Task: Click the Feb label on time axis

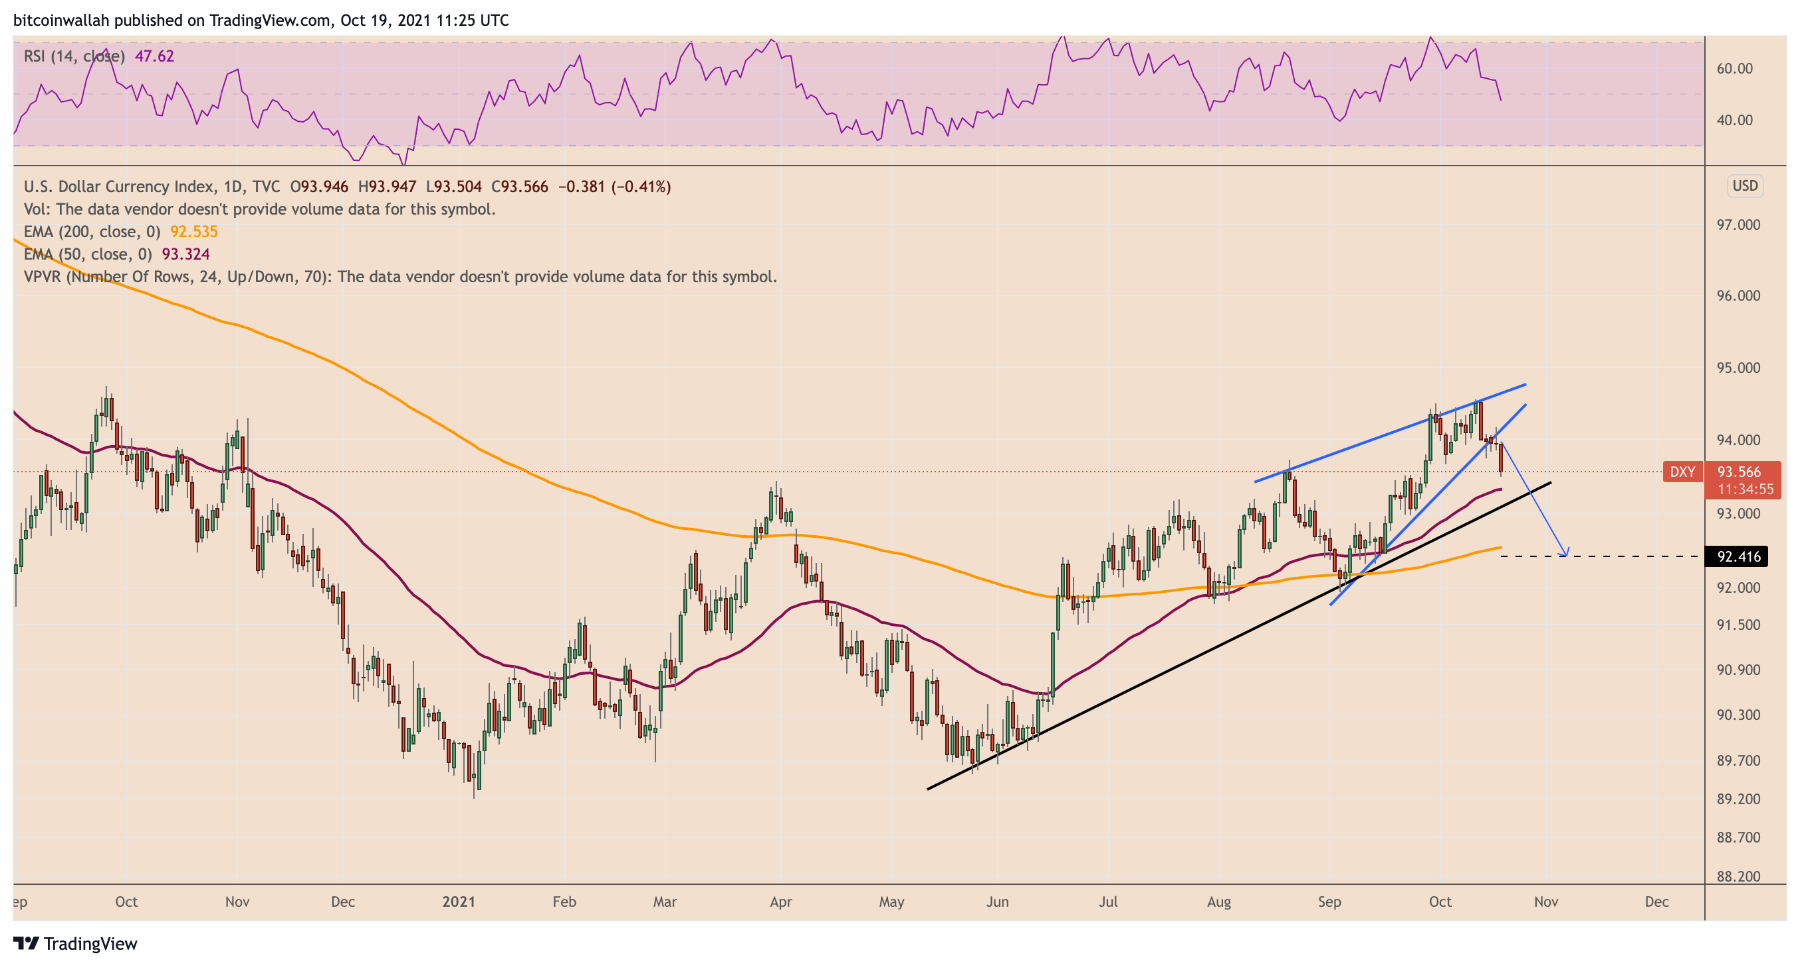Action: click(564, 902)
